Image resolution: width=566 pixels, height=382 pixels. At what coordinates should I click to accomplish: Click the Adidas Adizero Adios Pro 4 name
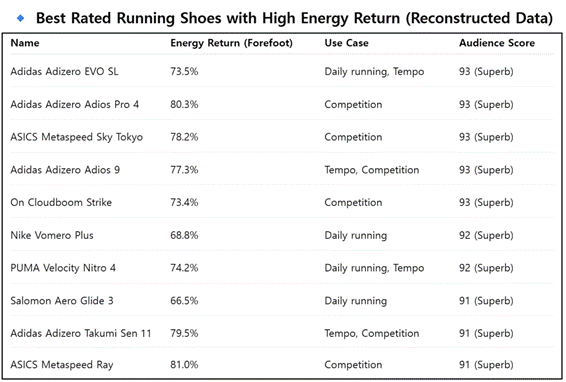point(74,104)
